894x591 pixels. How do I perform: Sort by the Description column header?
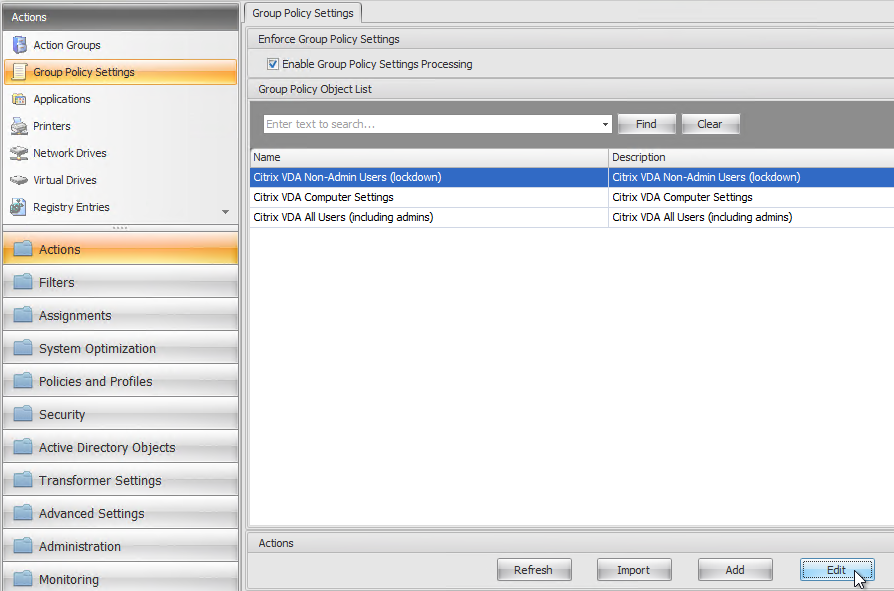pos(751,157)
